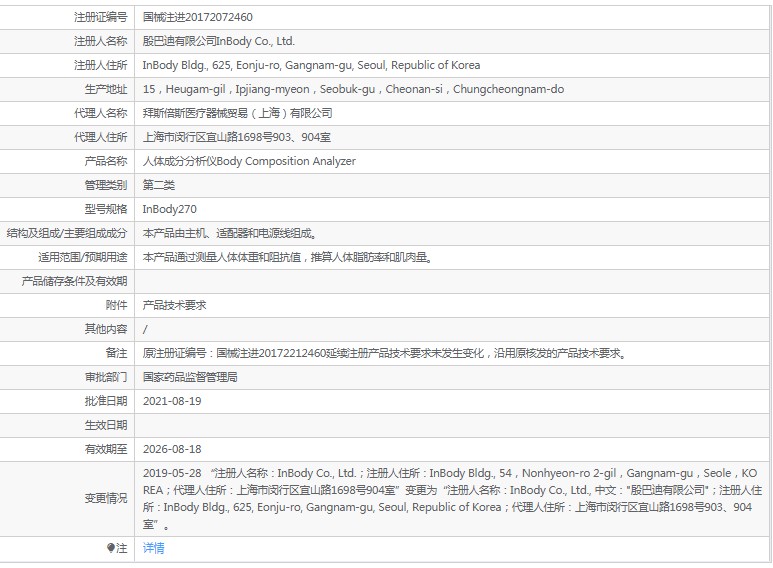
Task: Select model value InBody270
Action: [170, 209]
